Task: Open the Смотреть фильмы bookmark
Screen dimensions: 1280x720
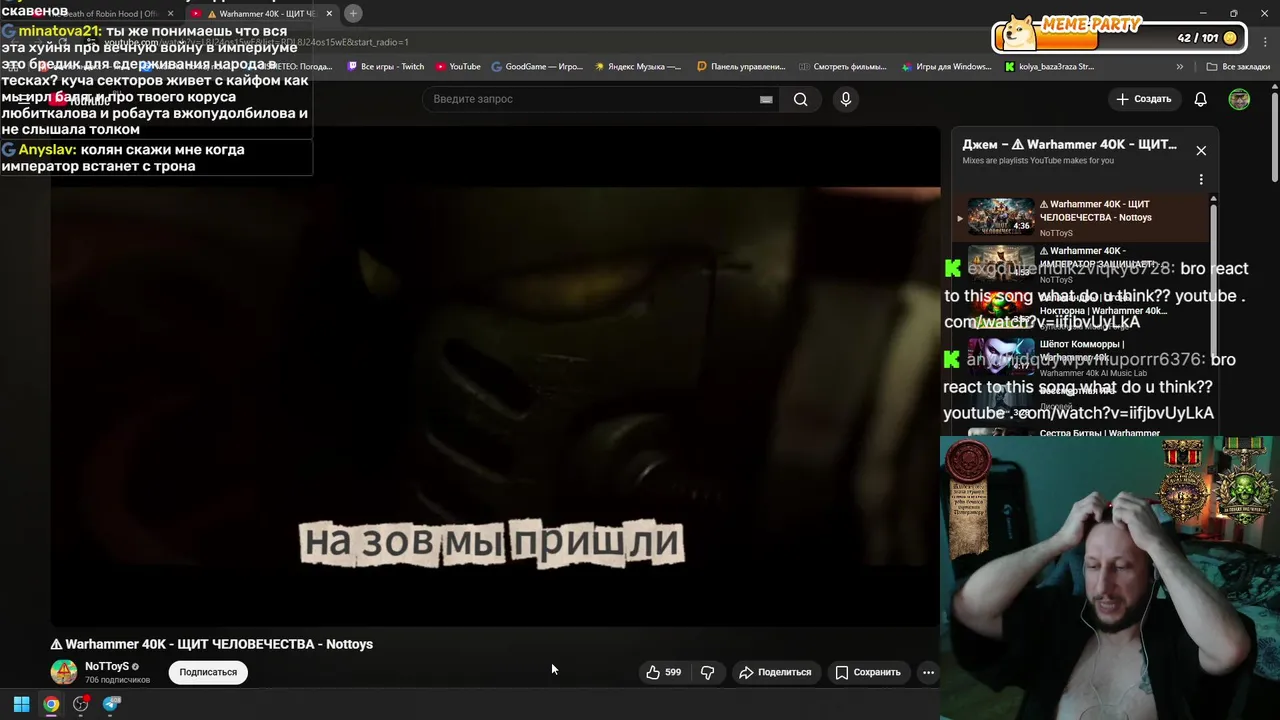Action: tap(843, 67)
